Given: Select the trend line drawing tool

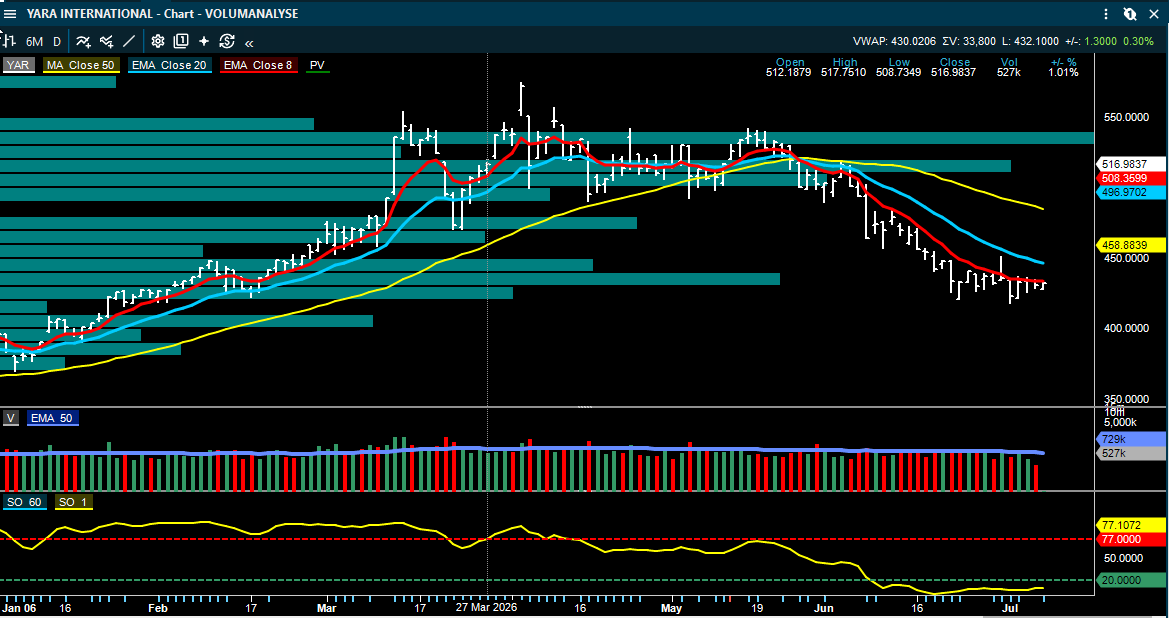Looking at the screenshot, I should (129, 42).
